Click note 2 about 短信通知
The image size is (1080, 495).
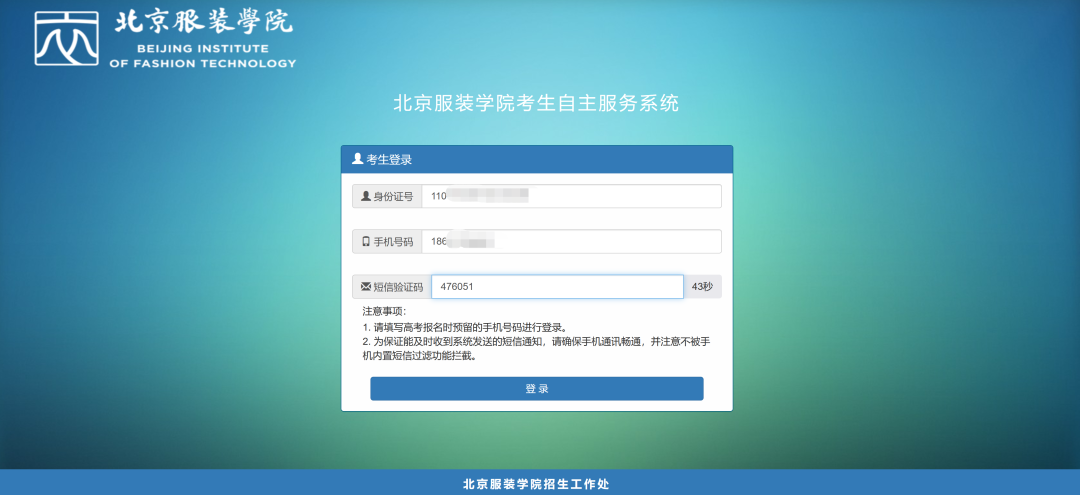tap(537, 350)
